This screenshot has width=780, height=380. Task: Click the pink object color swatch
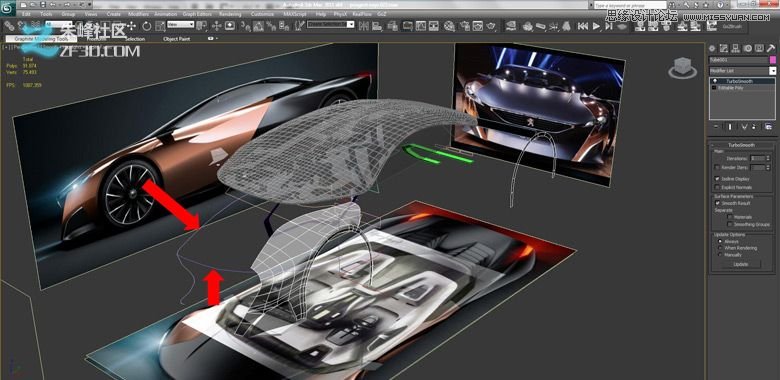point(773,60)
